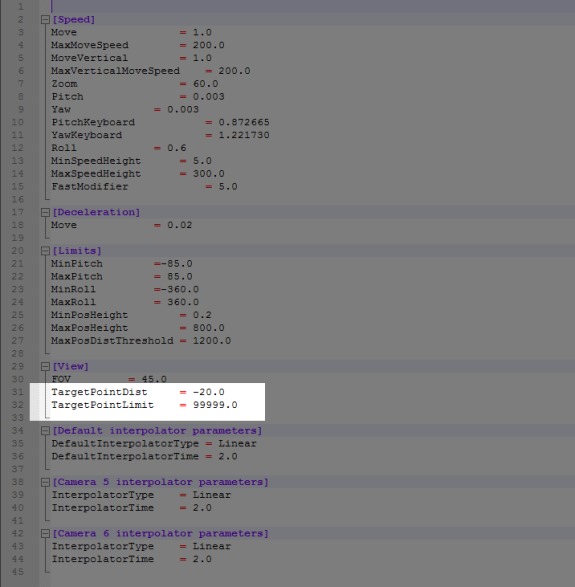Click the [Camera 6 interpolator parameters] header

click(160, 533)
